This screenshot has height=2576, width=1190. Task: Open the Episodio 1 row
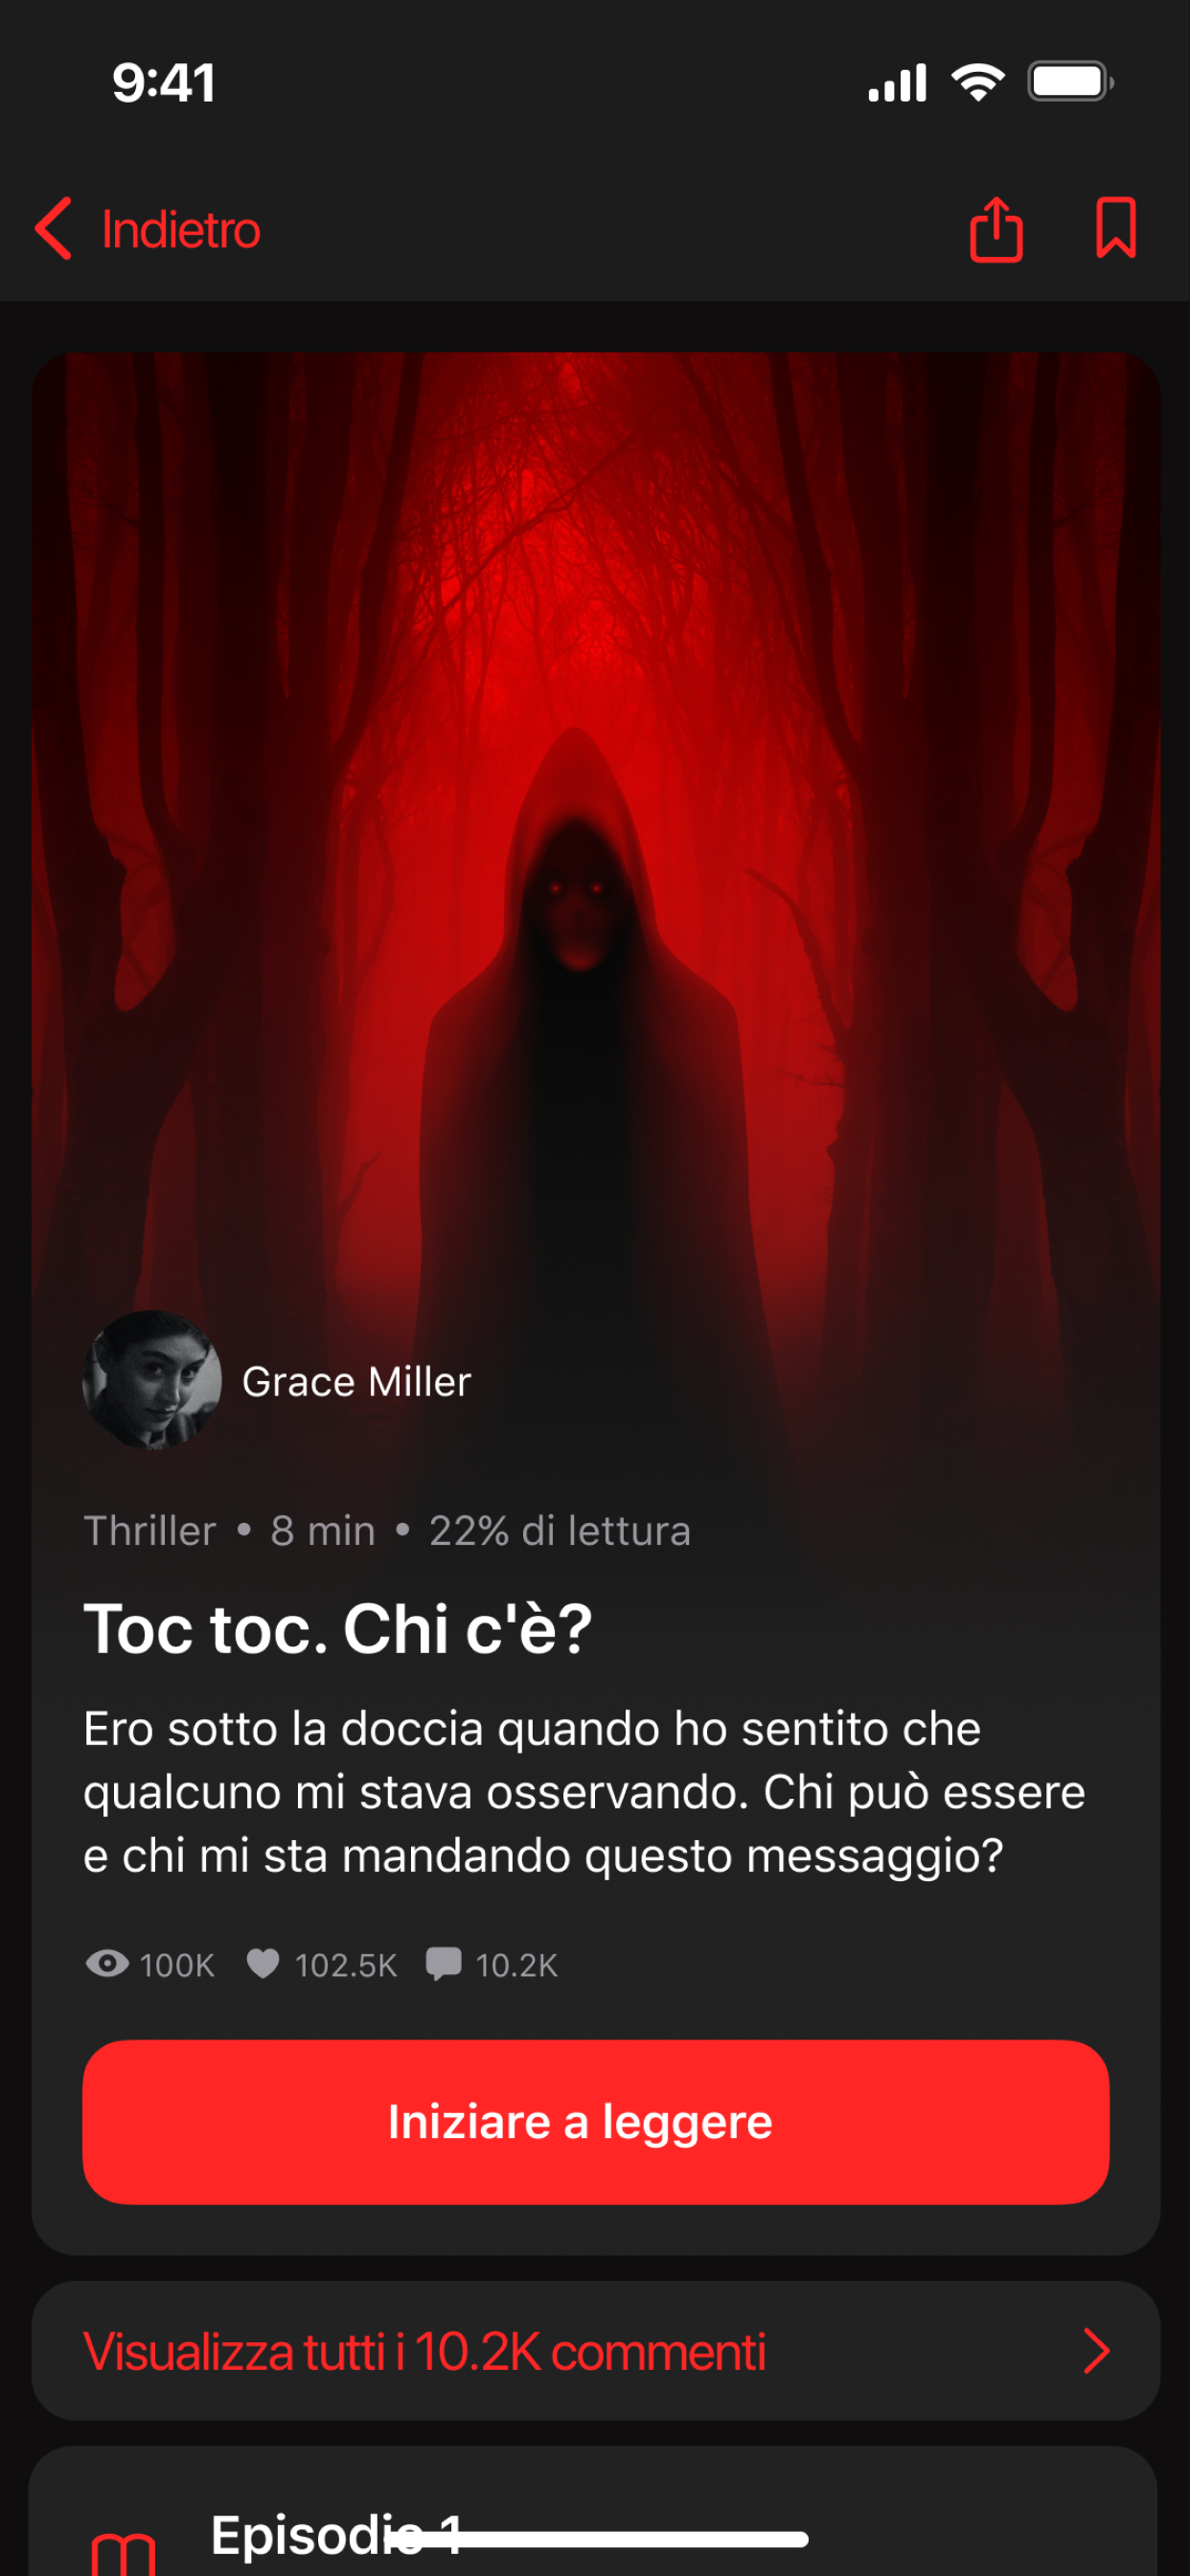(x=593, y=2511)
